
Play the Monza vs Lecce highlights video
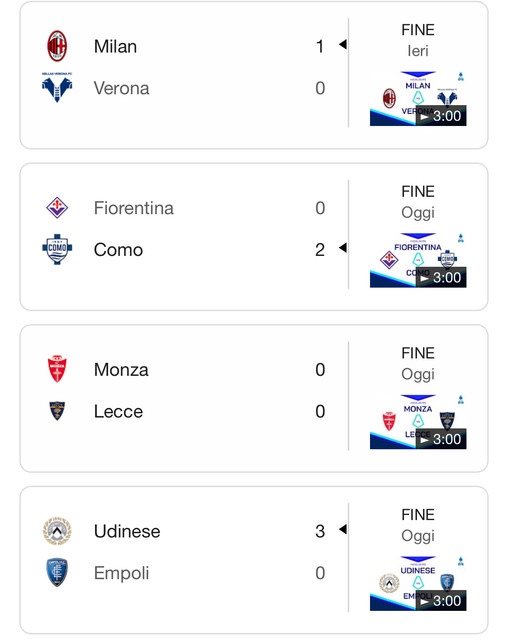(418, 422)
